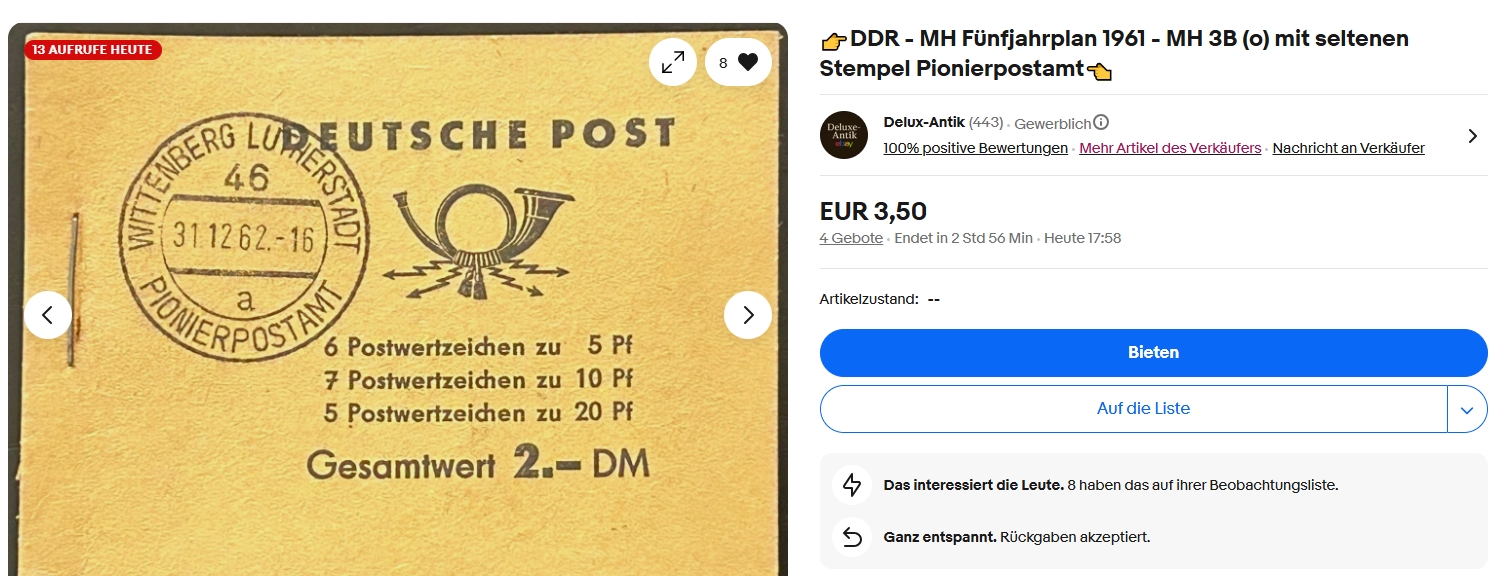Click the Bieten button
The width and height of the screenshot is (1494, 576).
[1154, 353]
